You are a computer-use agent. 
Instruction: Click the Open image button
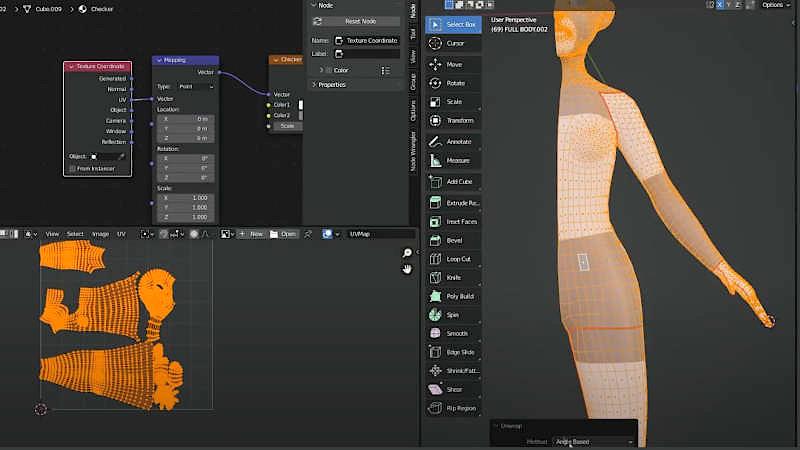283,234
